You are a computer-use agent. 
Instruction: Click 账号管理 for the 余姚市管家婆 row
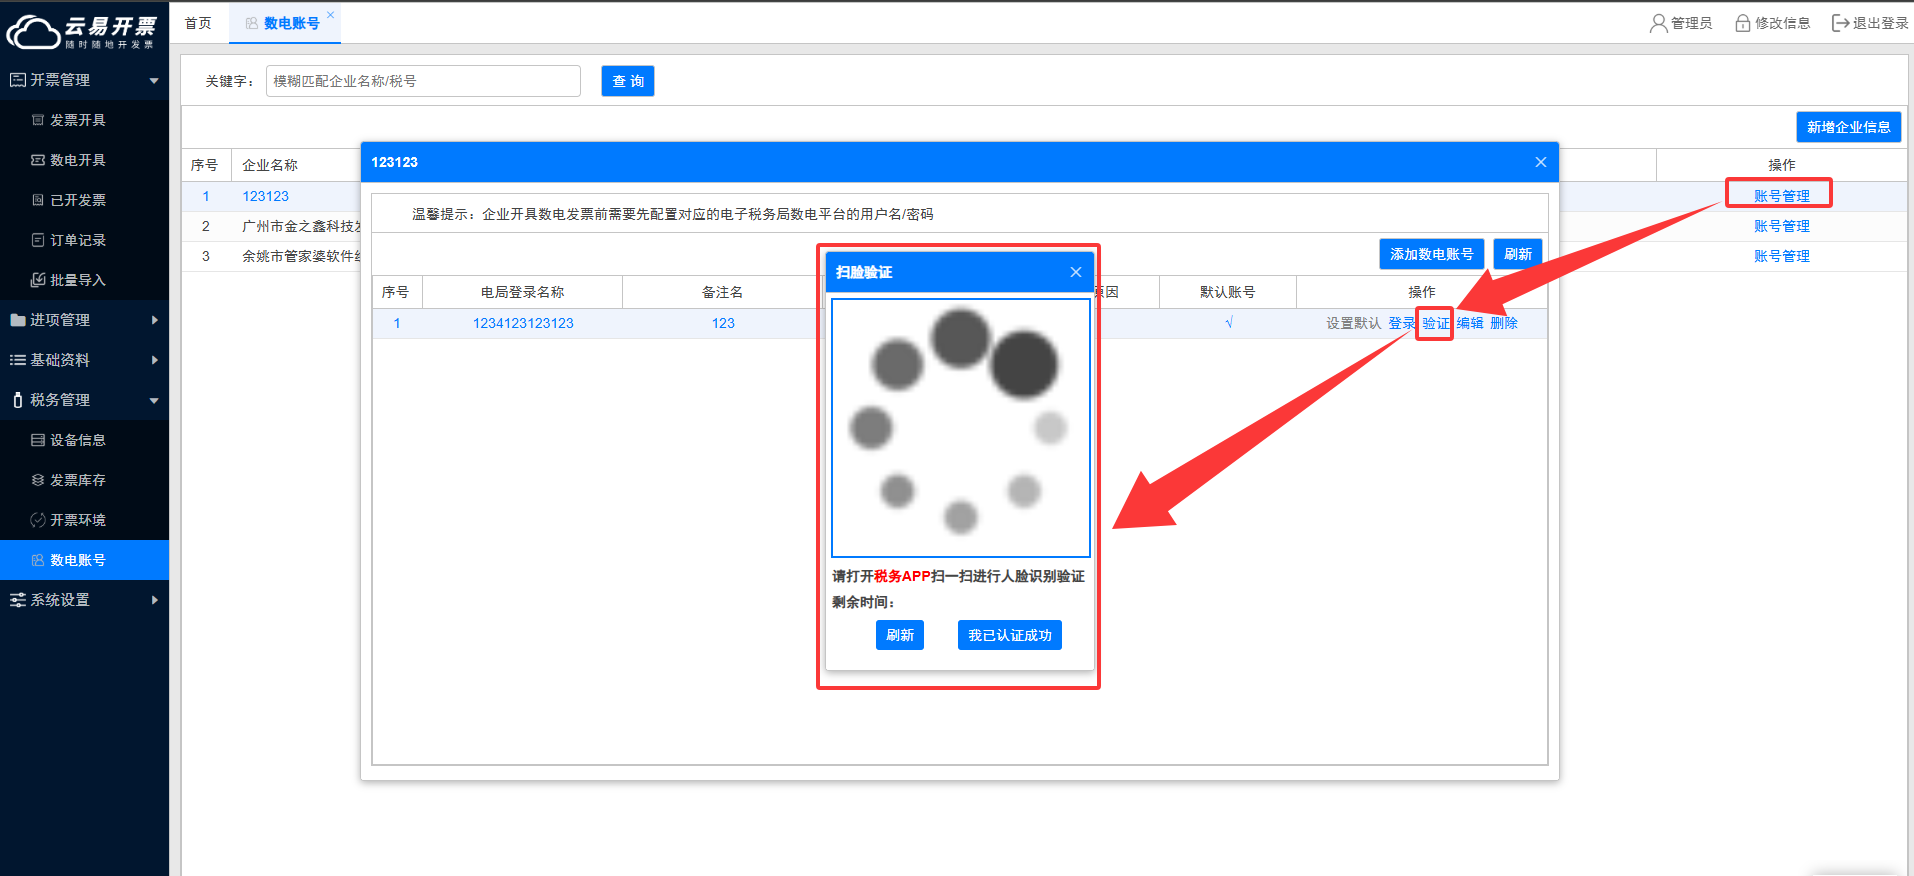1782,256
